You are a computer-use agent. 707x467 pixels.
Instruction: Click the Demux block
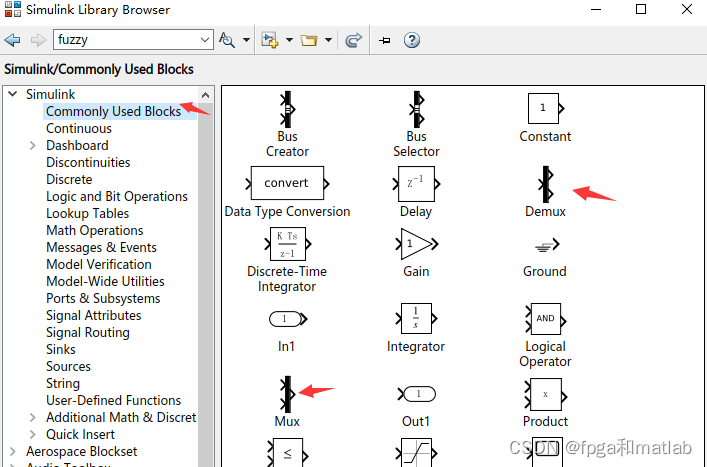pyautogui.click(x=546, y=184)
